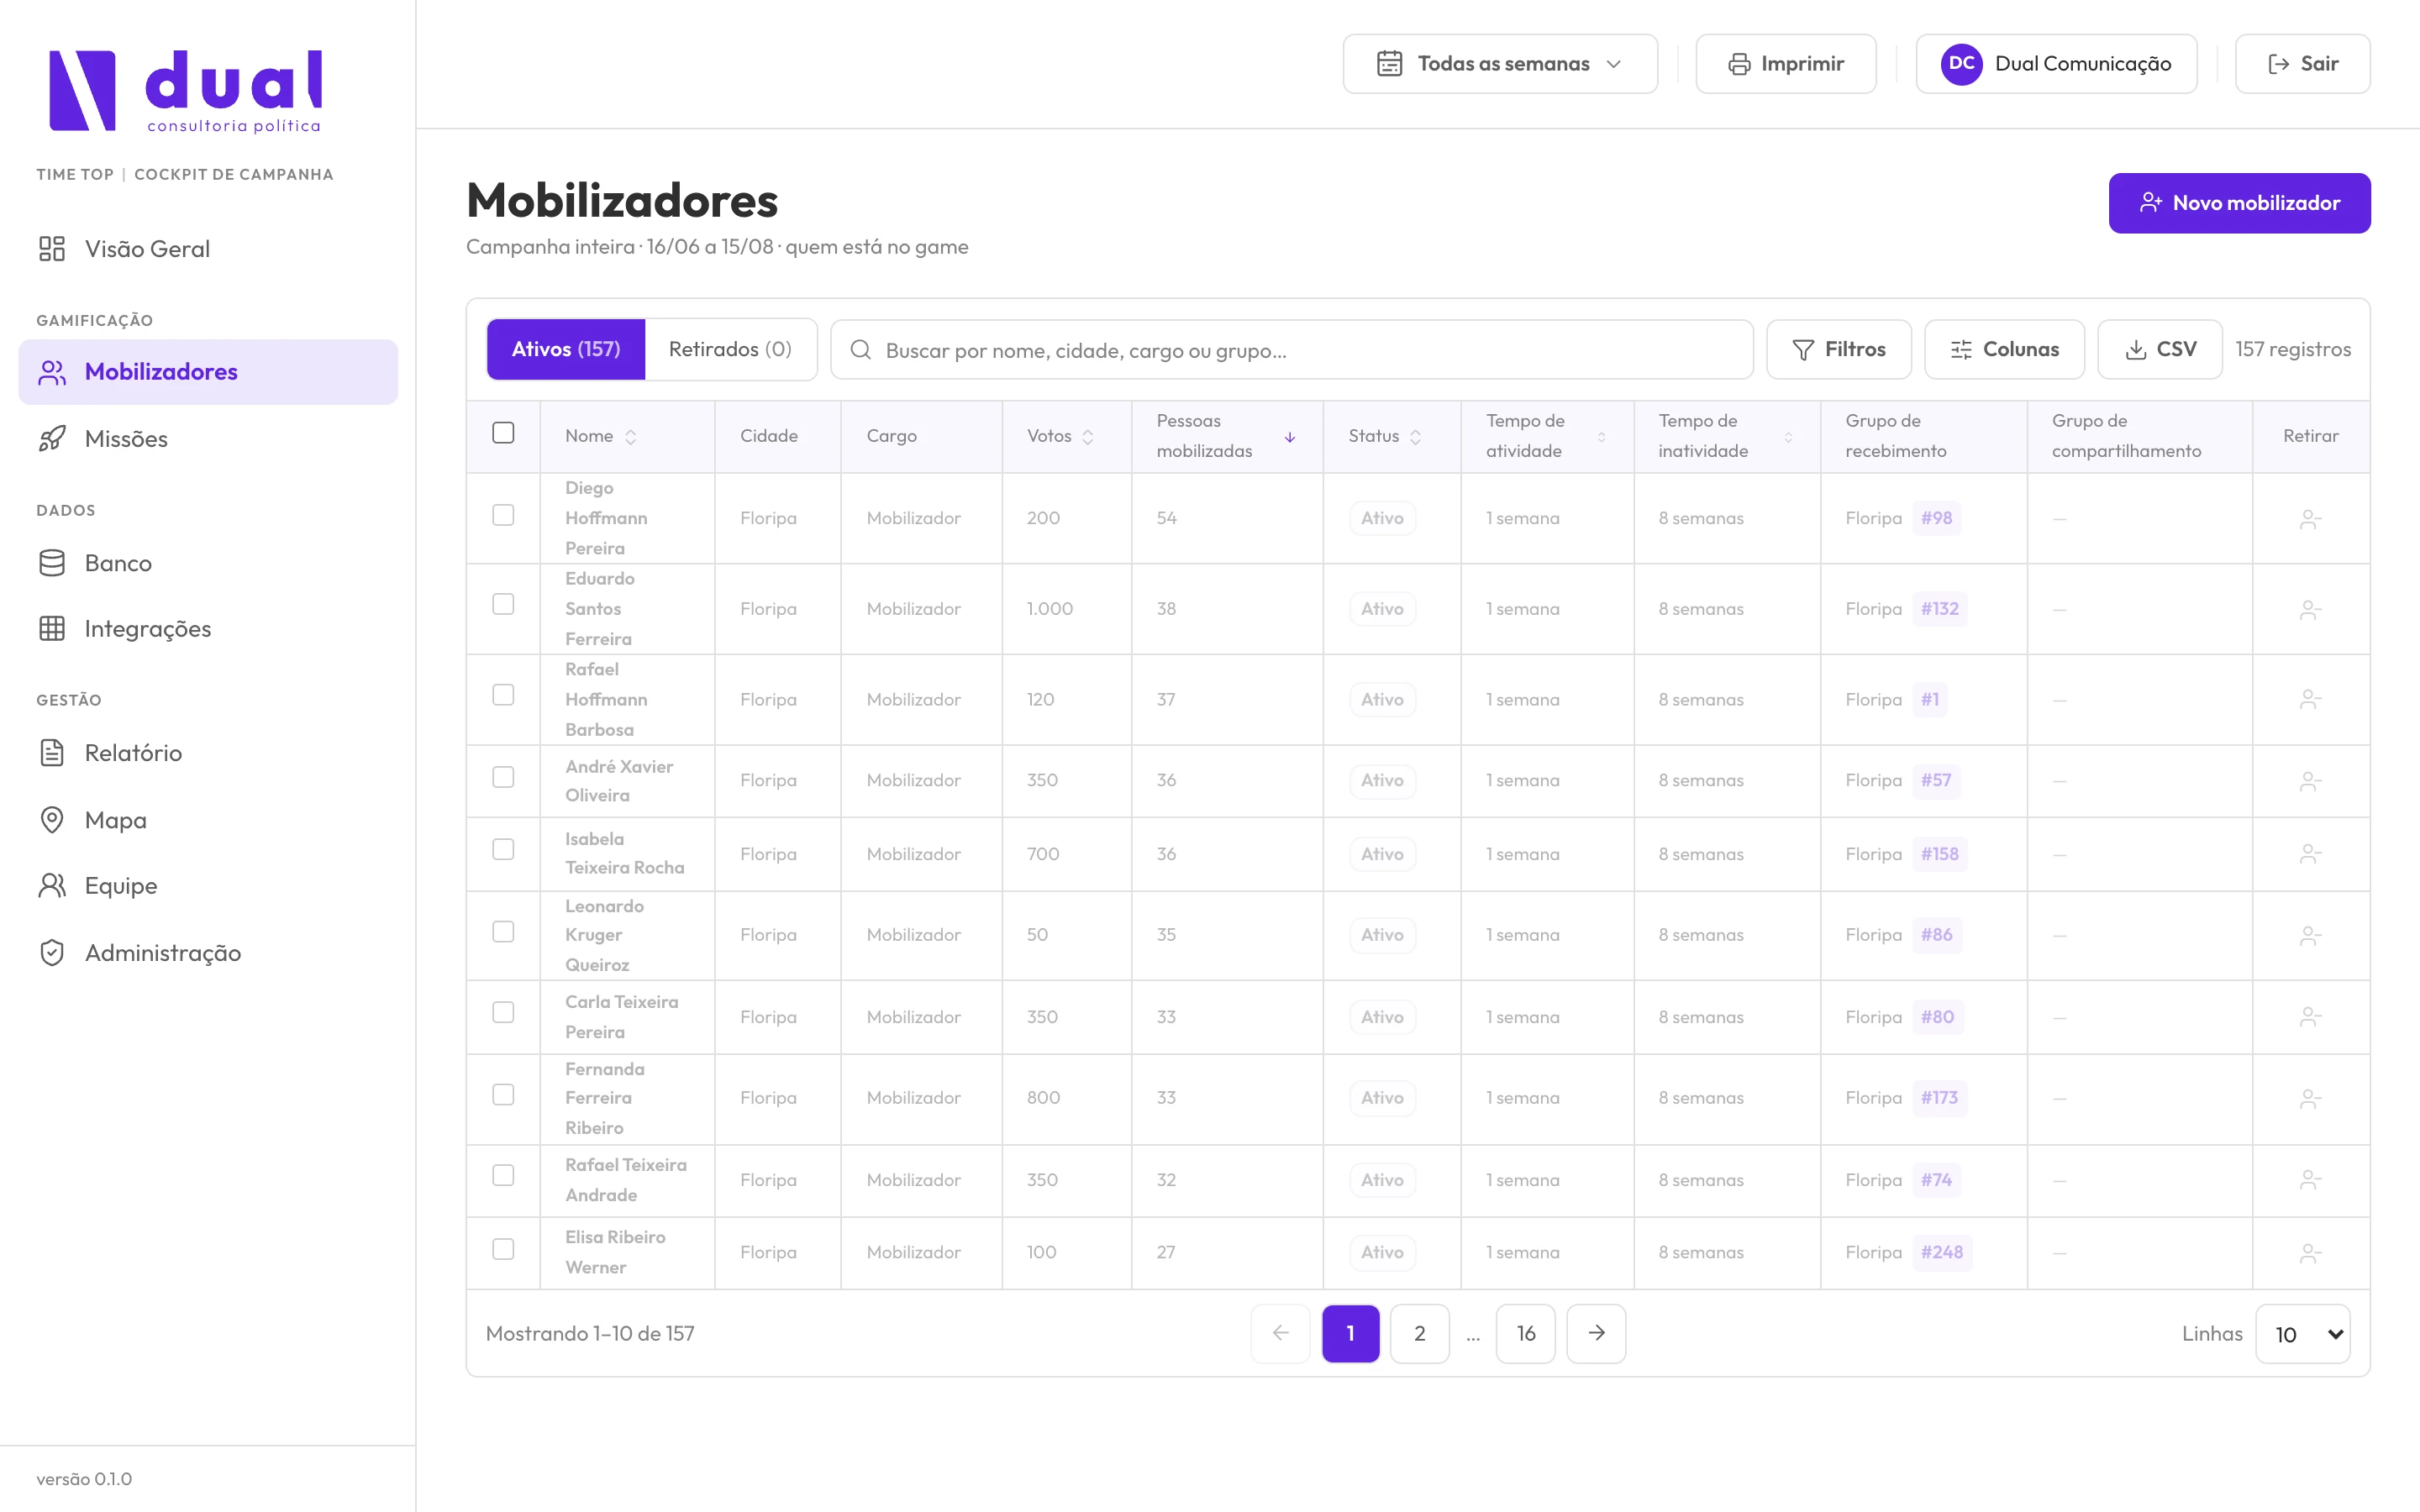Retire Eduardo Santos Ferreira via remove-user icon
The height and width of the screenshot is (1512, 2420).
coord(2310,609)
